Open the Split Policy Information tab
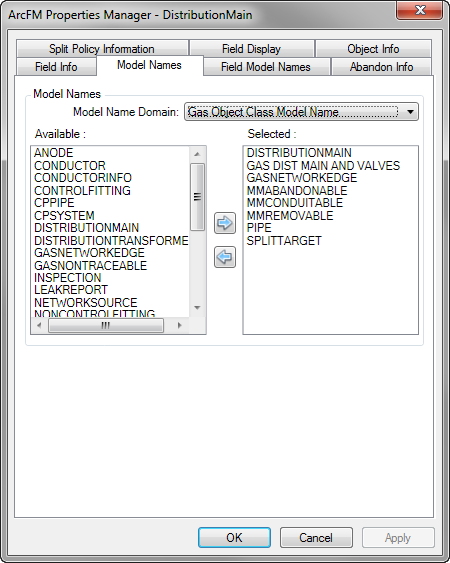Viewport: 450px width, 563px height. [102, 48]
